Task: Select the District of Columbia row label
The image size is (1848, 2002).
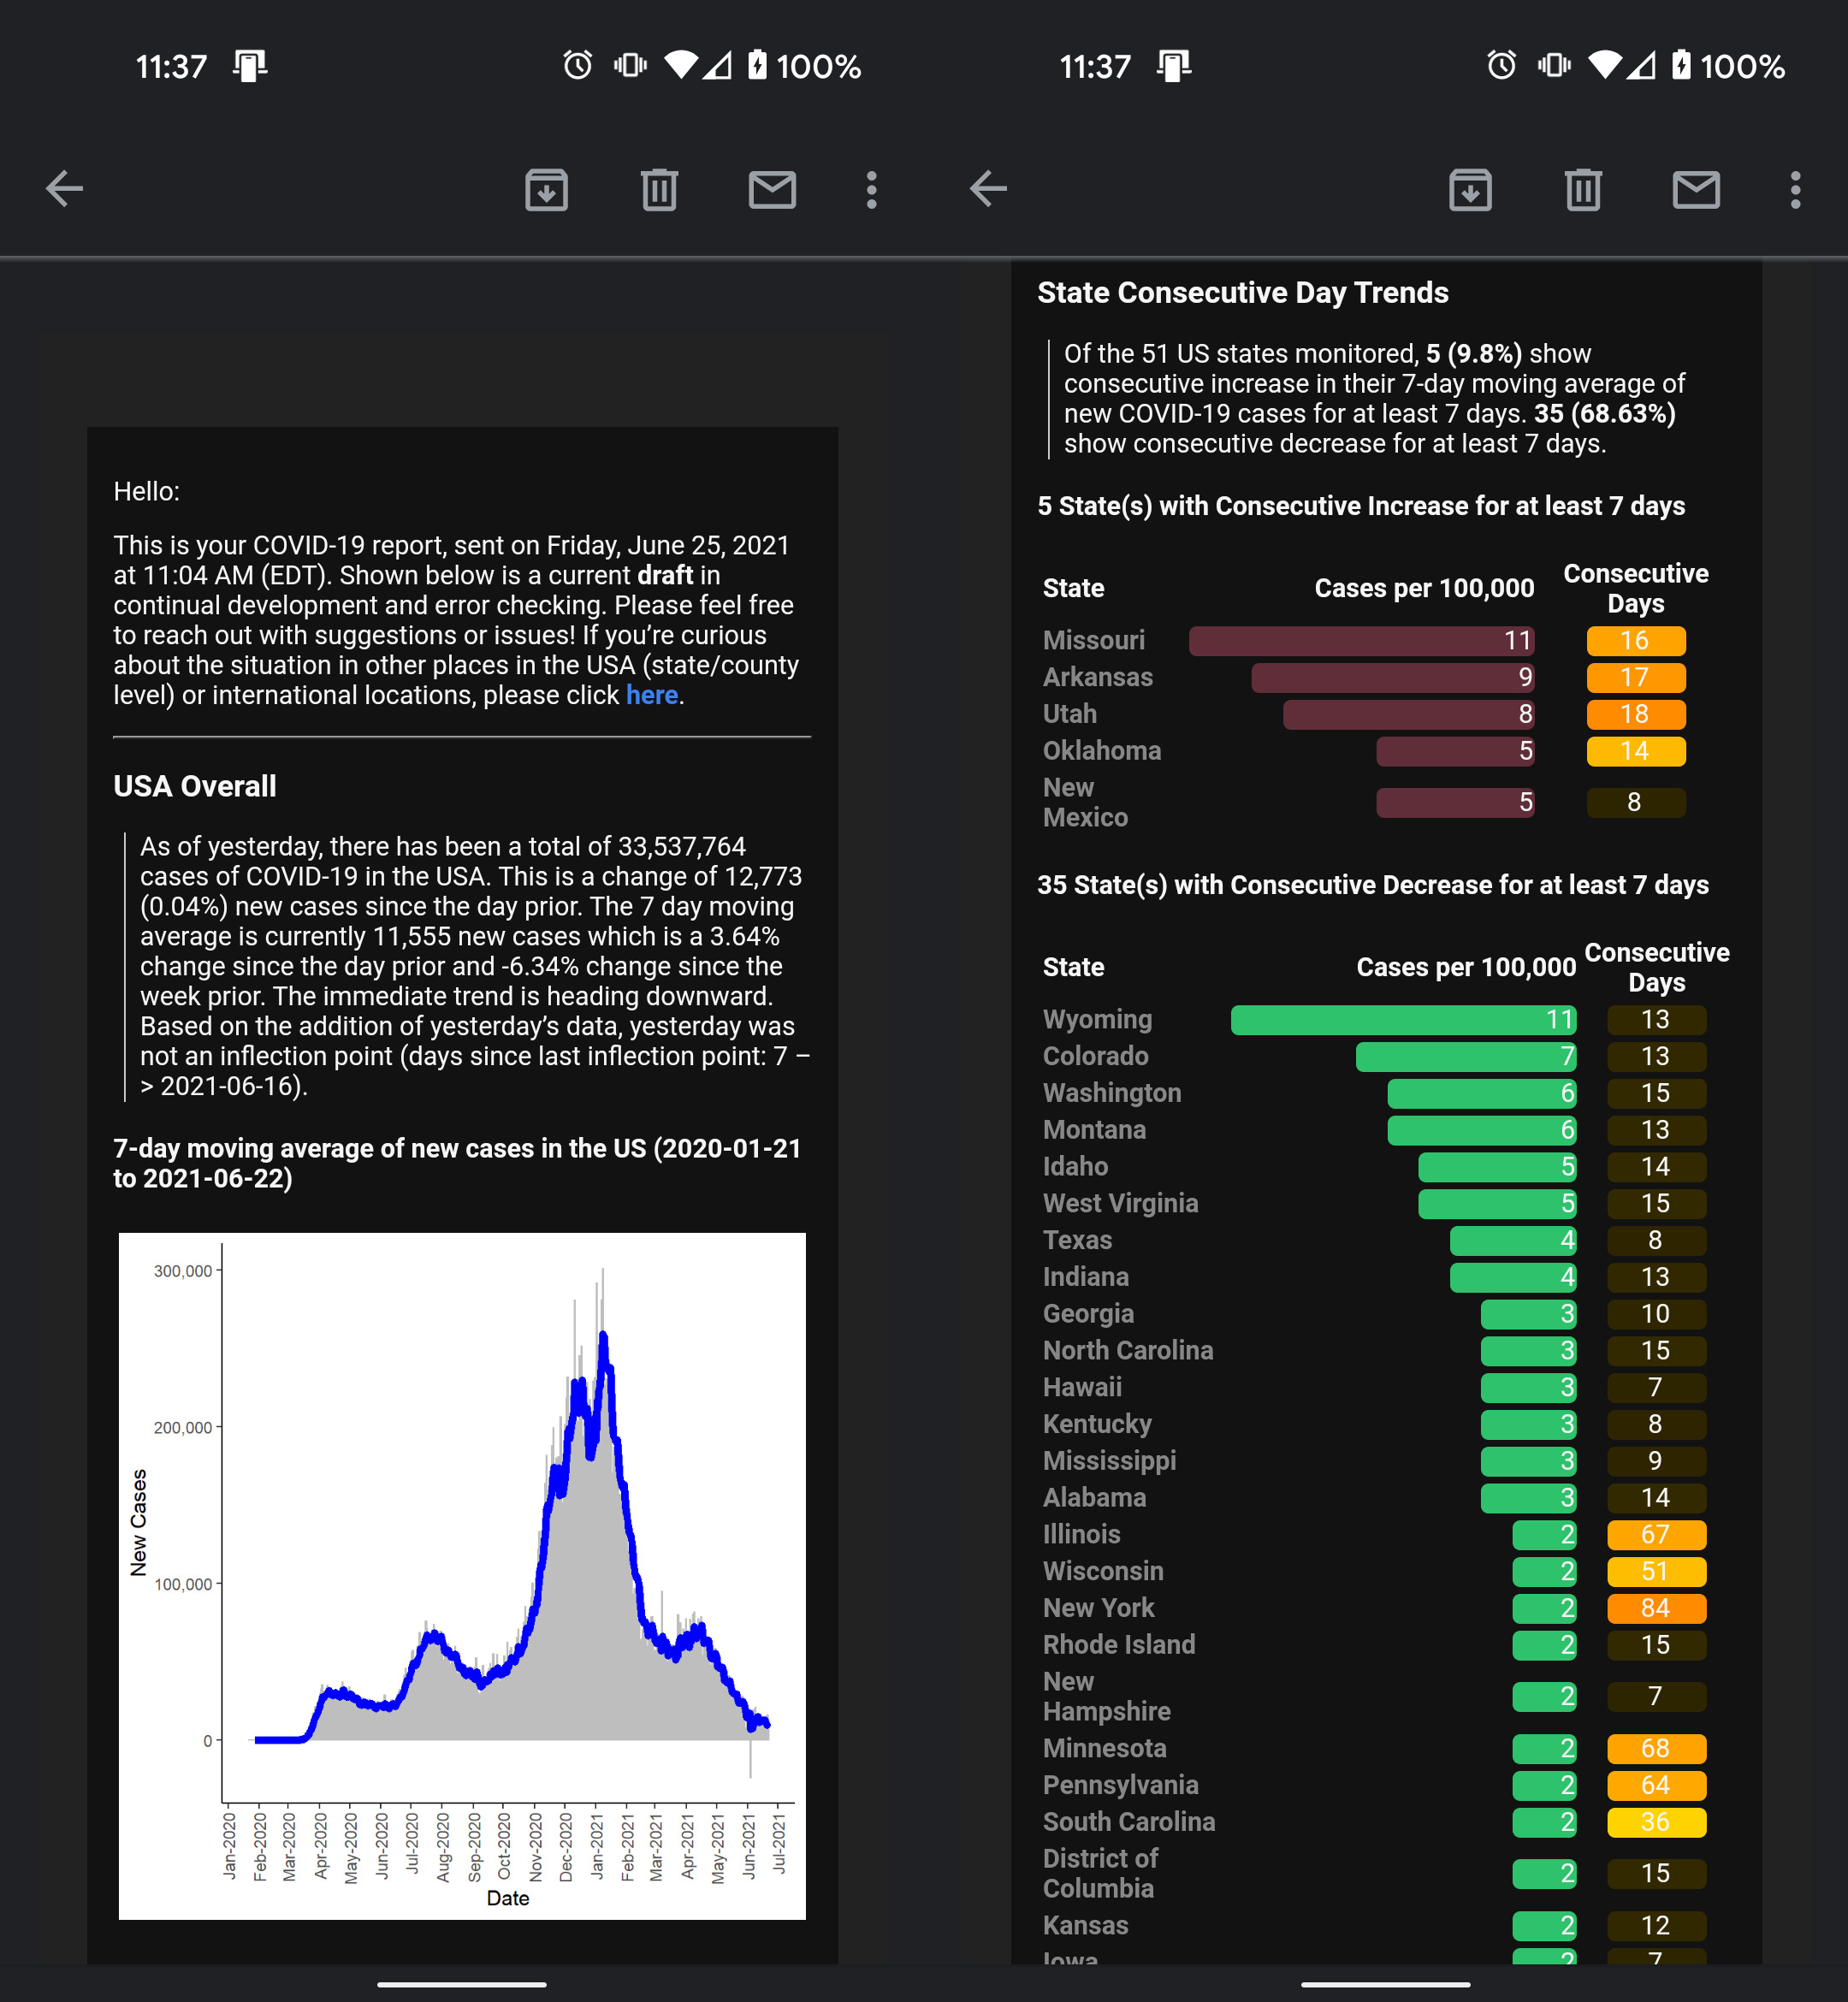Action: coord(1100,1873)
